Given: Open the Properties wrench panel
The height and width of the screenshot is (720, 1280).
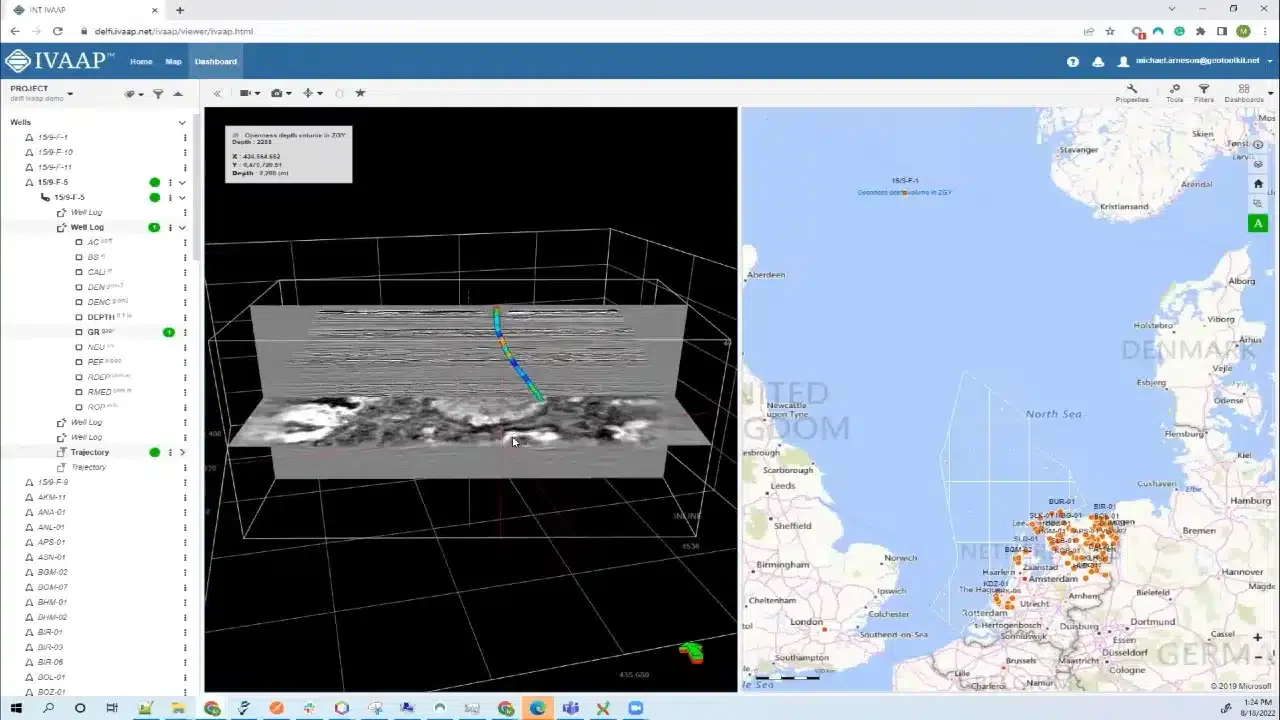Looking at the screenshot, I should (x=1132, y=93).
